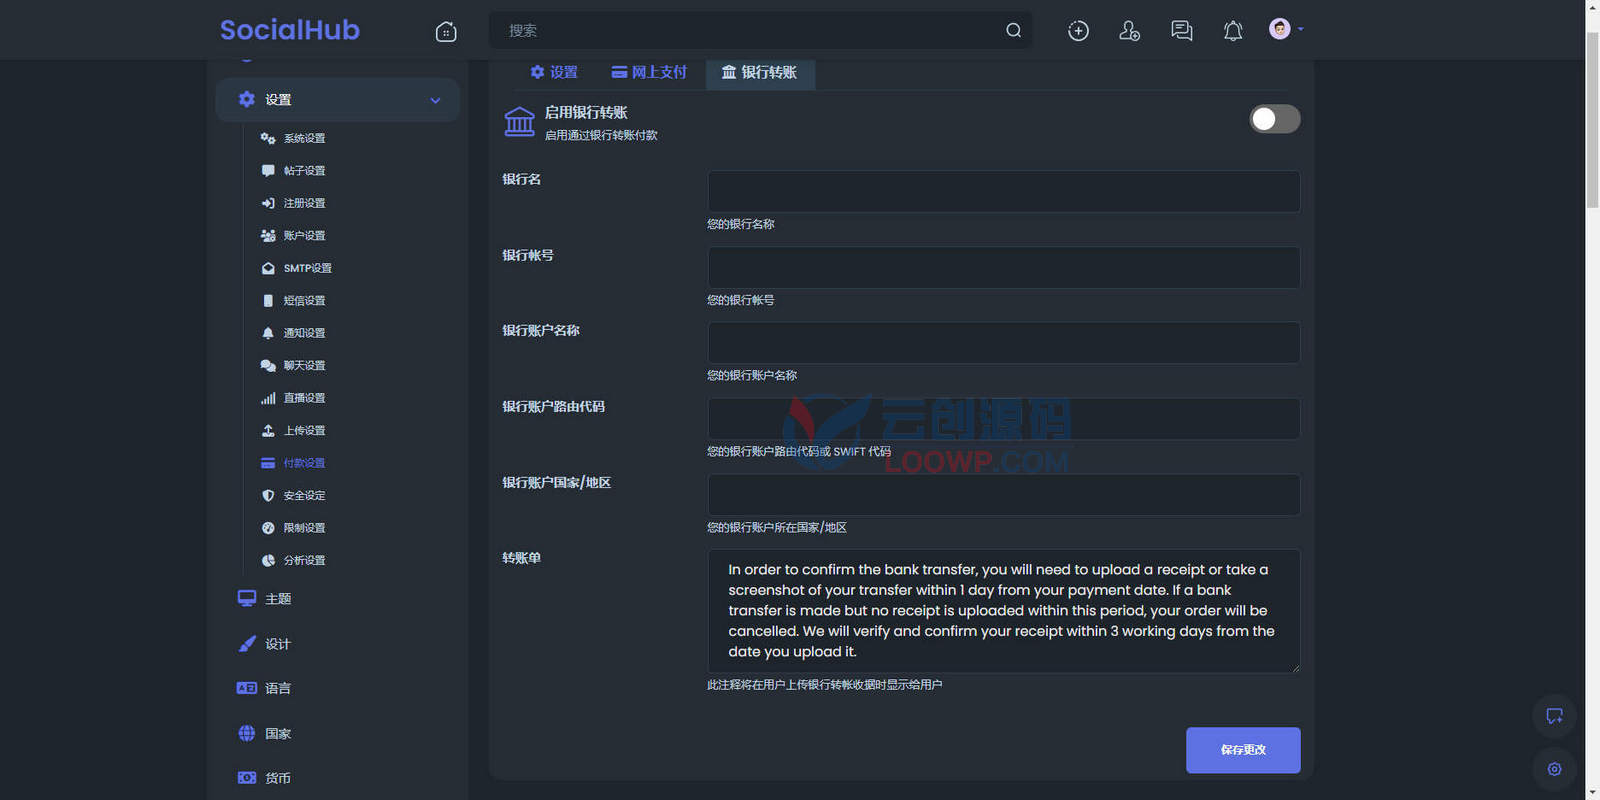The height and width of the screenshot is (800, 1600).
Task: Click the 安全设定 shield icon
Action: pos(268,496)
